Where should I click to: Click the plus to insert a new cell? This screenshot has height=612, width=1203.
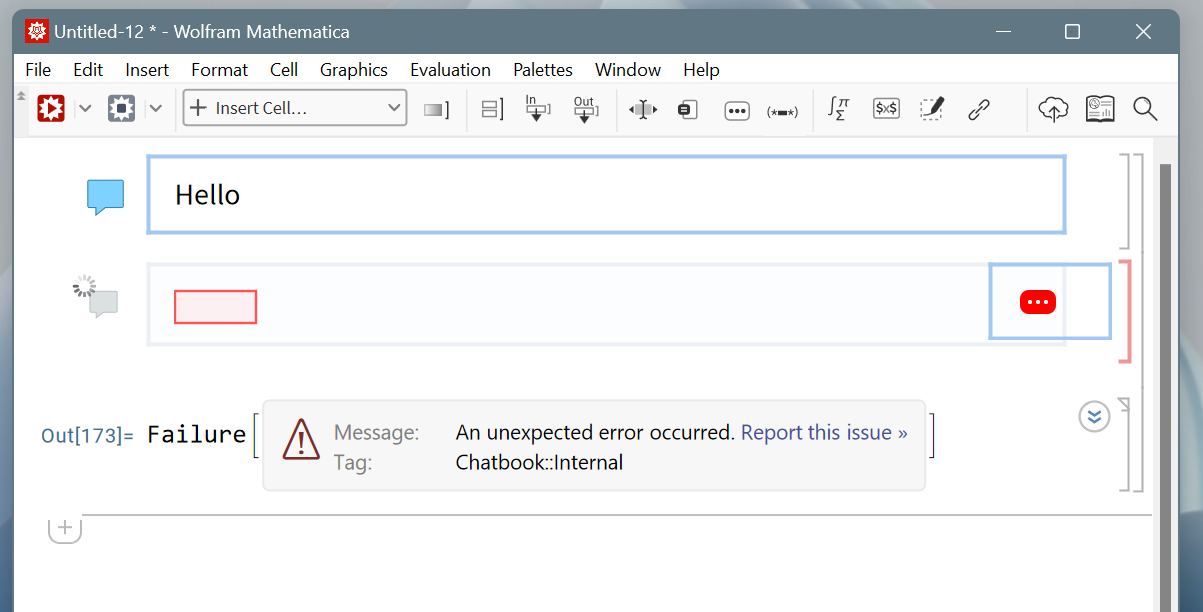[65, 528]
